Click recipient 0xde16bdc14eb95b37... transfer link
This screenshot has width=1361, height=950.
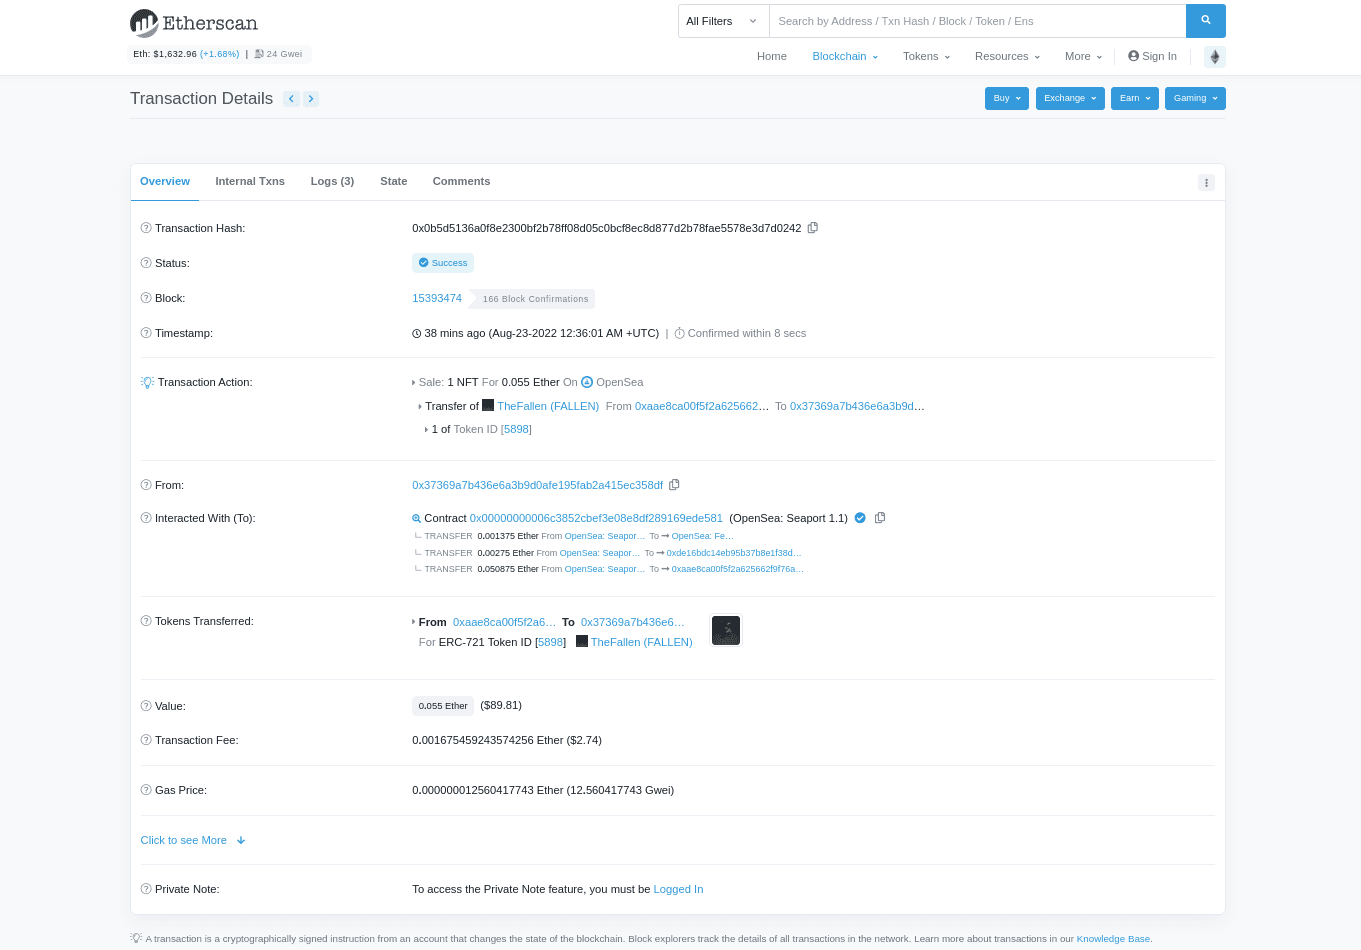(734, 553)
